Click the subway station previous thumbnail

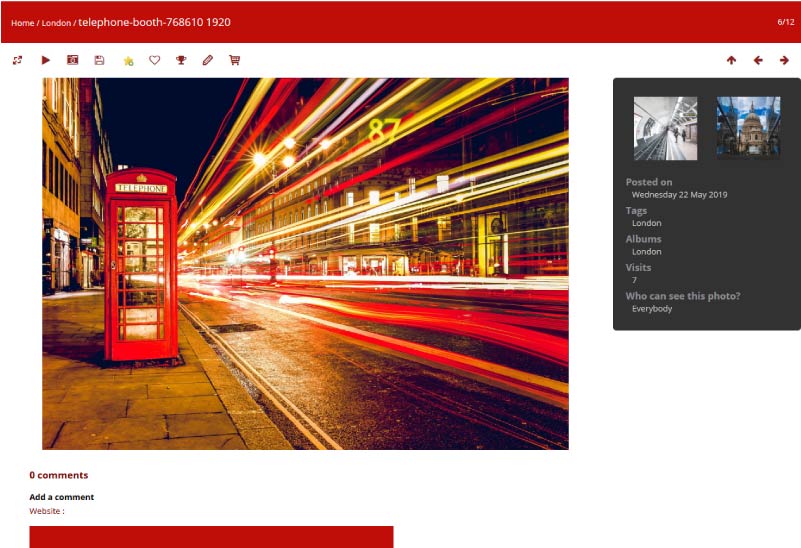click(665, 128)
